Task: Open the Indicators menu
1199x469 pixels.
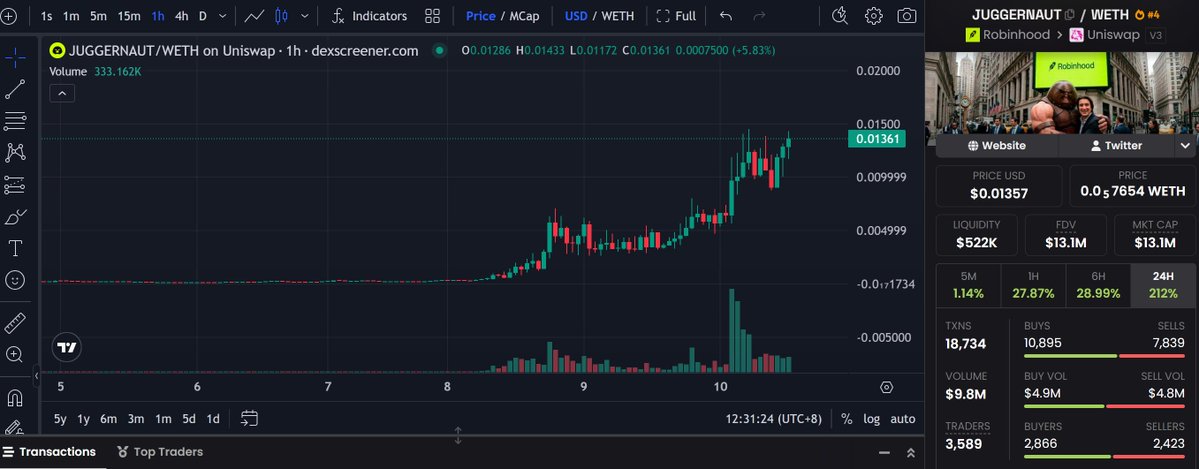Action: 369,16
